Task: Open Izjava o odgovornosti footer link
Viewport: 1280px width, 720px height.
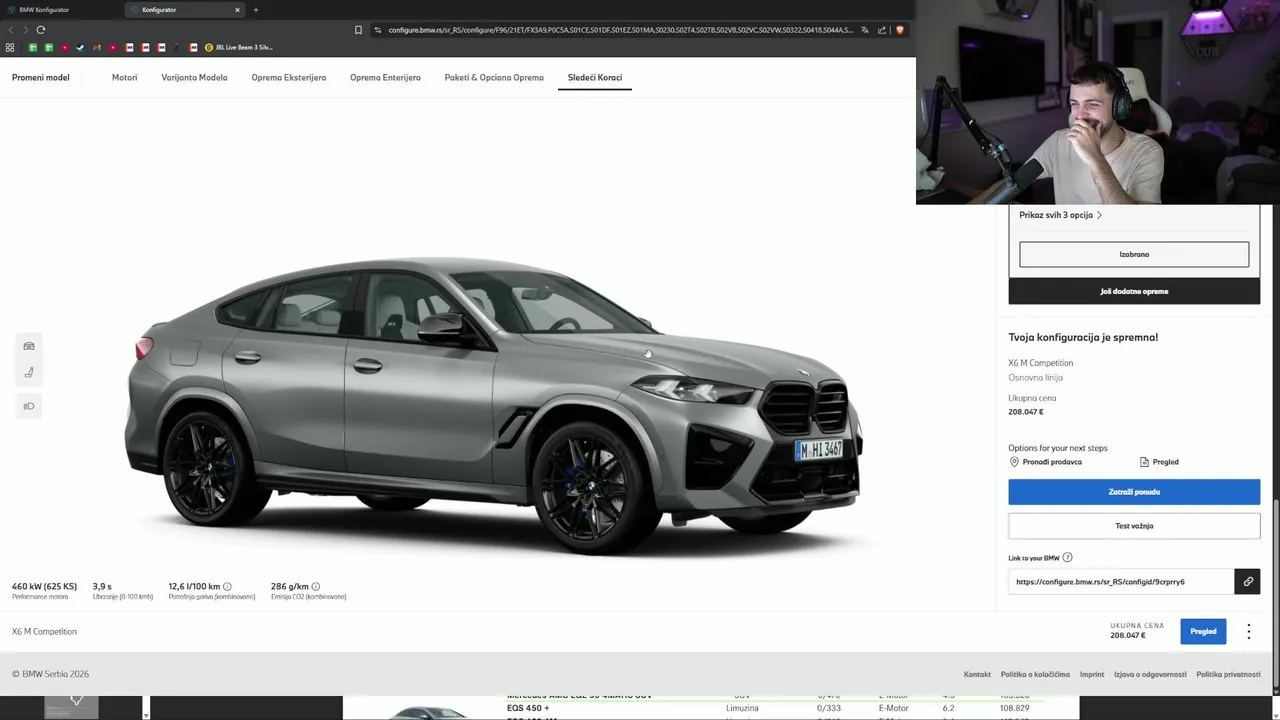Action: point(1150,674)
